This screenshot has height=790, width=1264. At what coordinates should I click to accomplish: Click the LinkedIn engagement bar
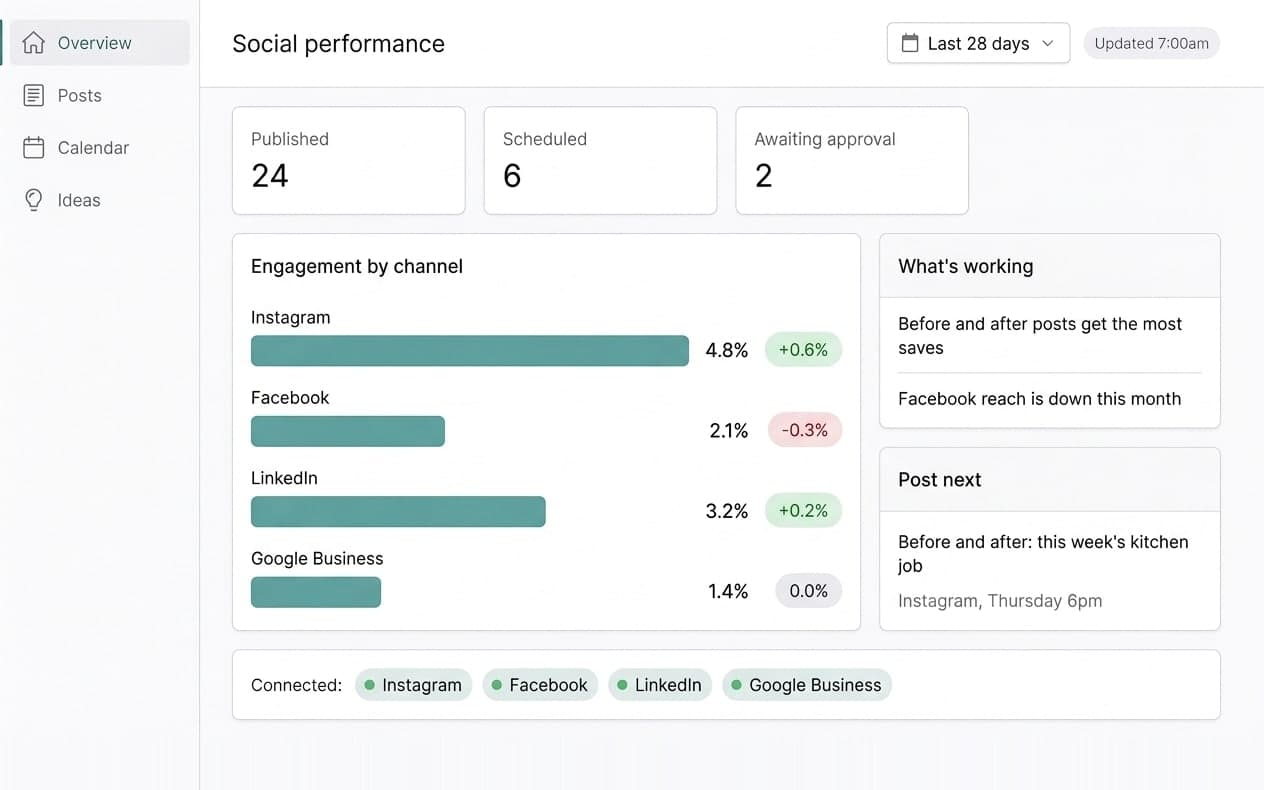[x=398, y=511]
